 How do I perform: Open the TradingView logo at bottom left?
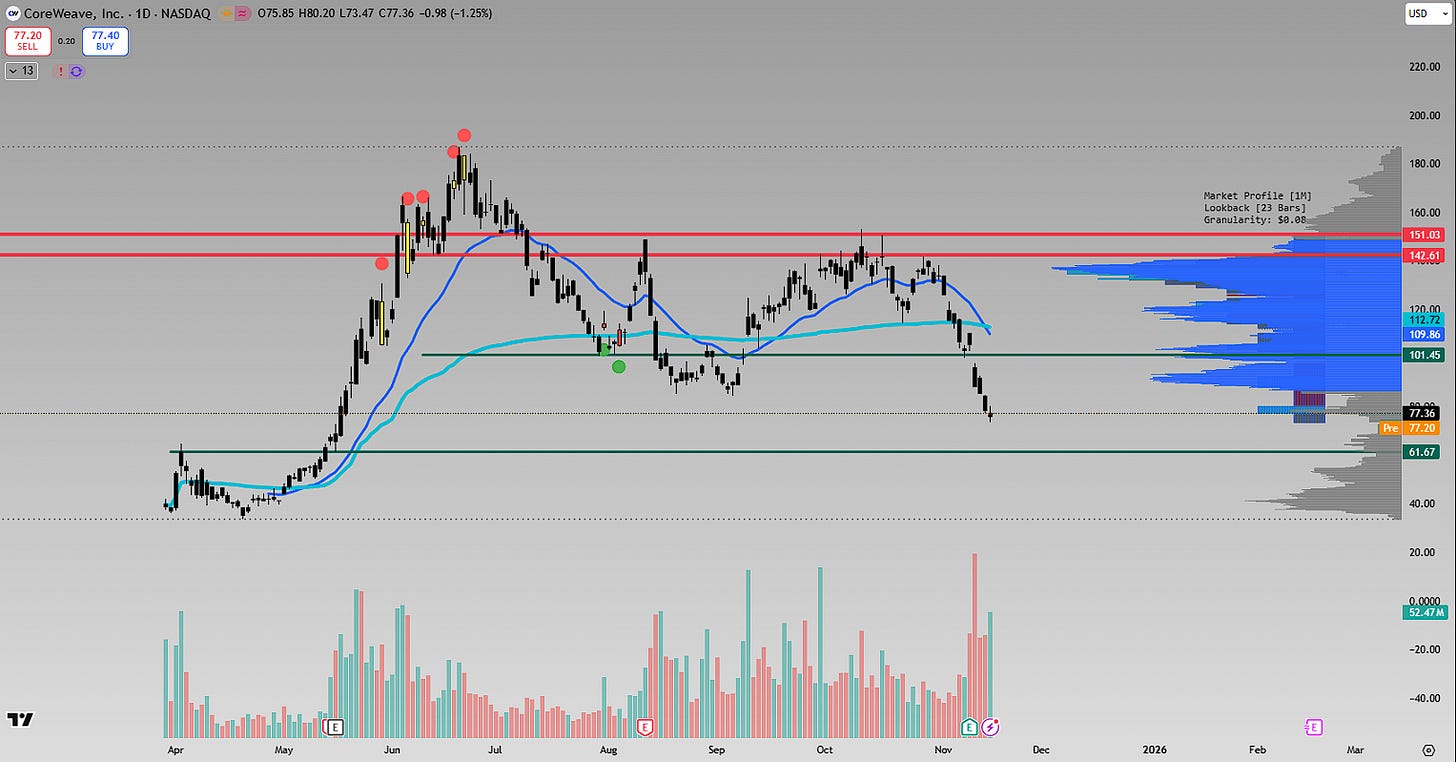(19, 720)
